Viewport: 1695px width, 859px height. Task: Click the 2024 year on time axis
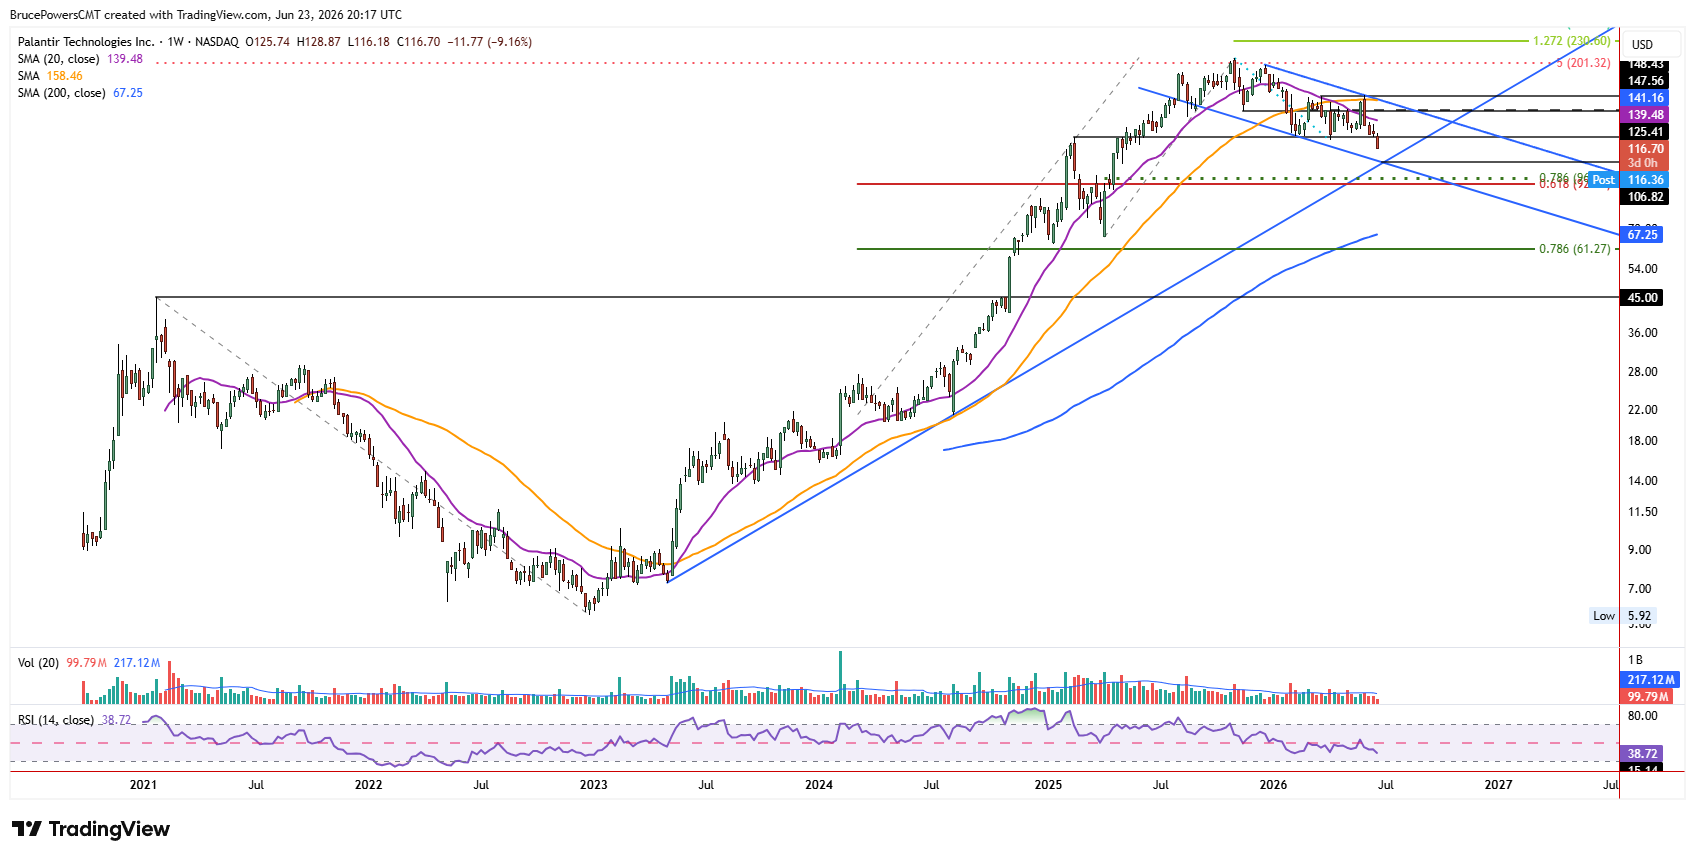(x=818, y=785)
